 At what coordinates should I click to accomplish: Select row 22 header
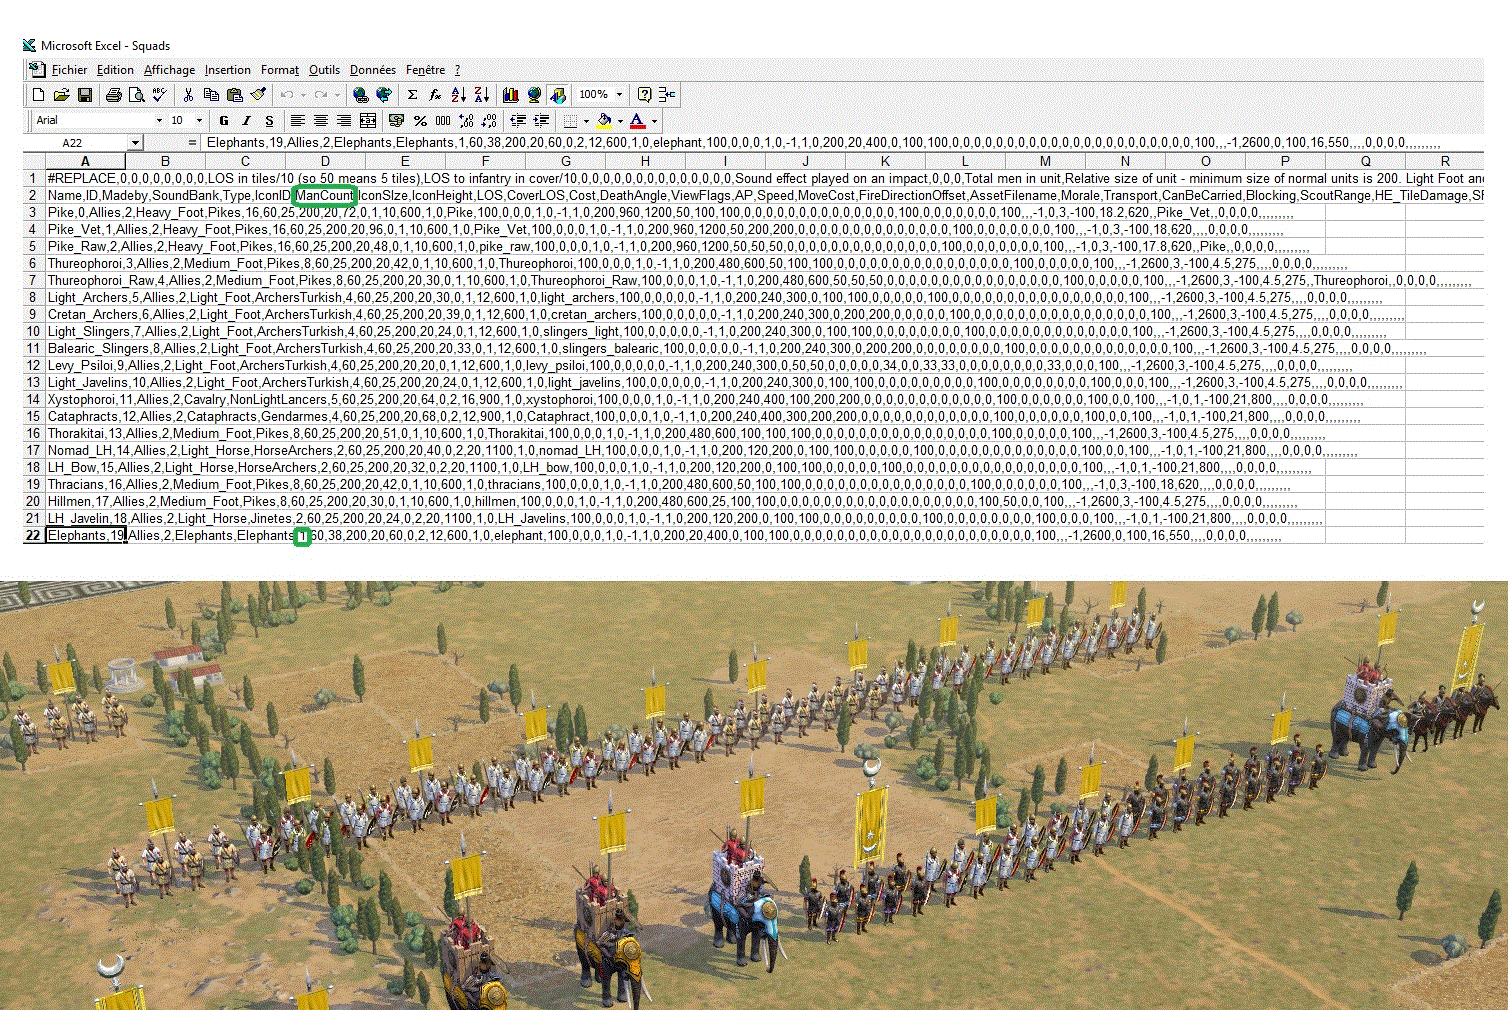click(x=33, y=536)
